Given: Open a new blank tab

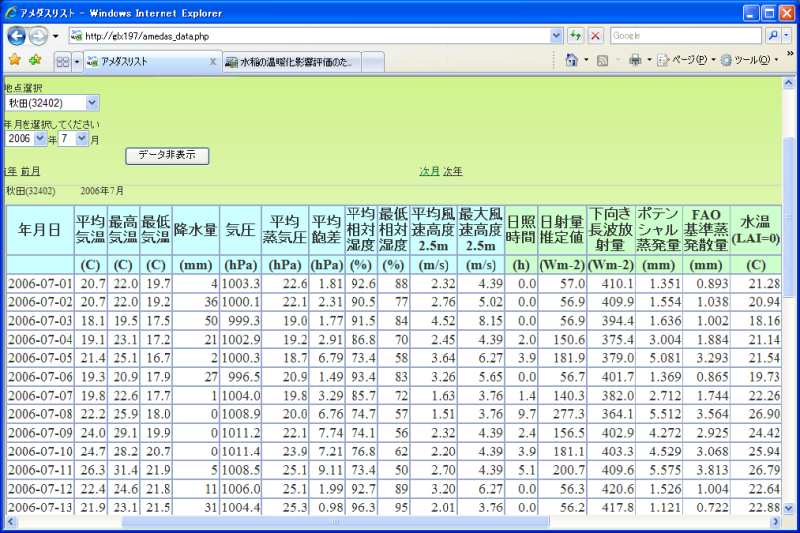Looking at the screenshot, I should [x=373, y=62].
